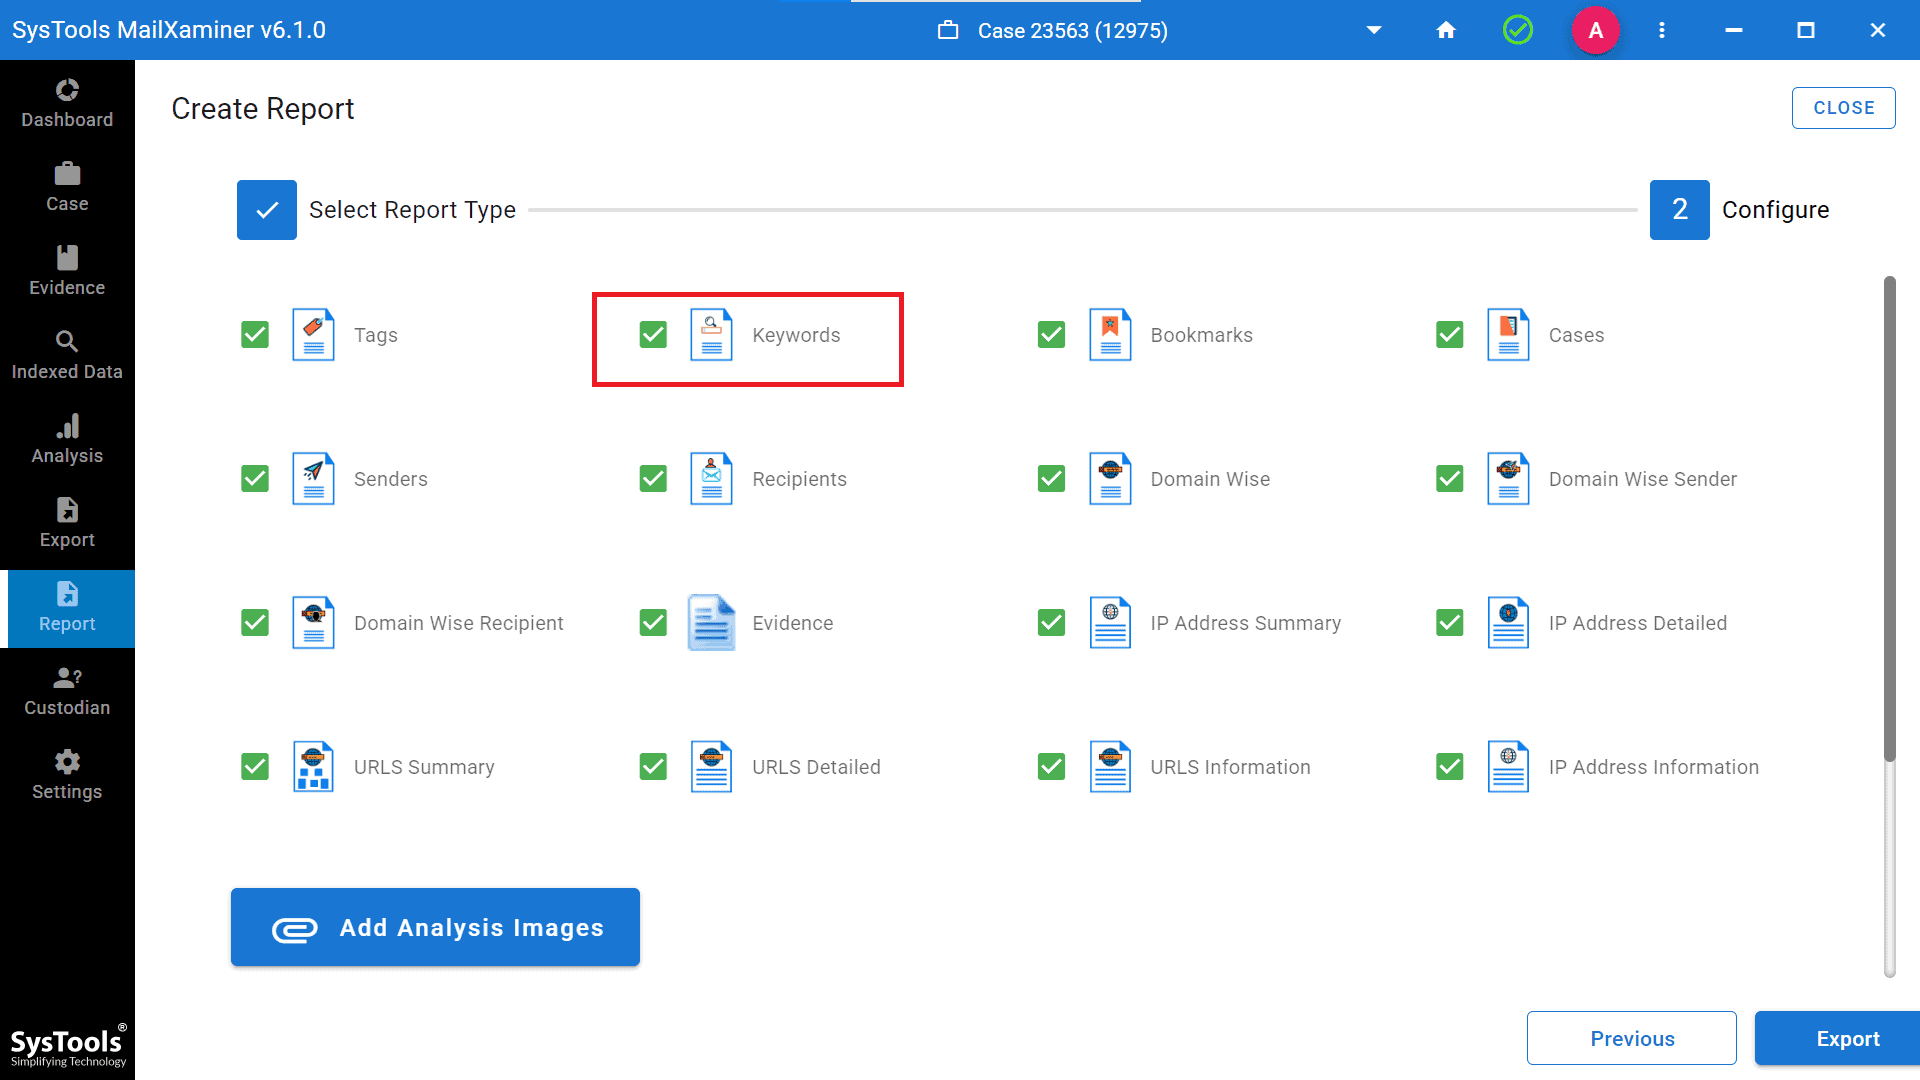The width and height of the screenshot is (1920, 1080).
Task: Uncheck the IP Address Detailed checkbox
Action: (x=1449, y=622)
